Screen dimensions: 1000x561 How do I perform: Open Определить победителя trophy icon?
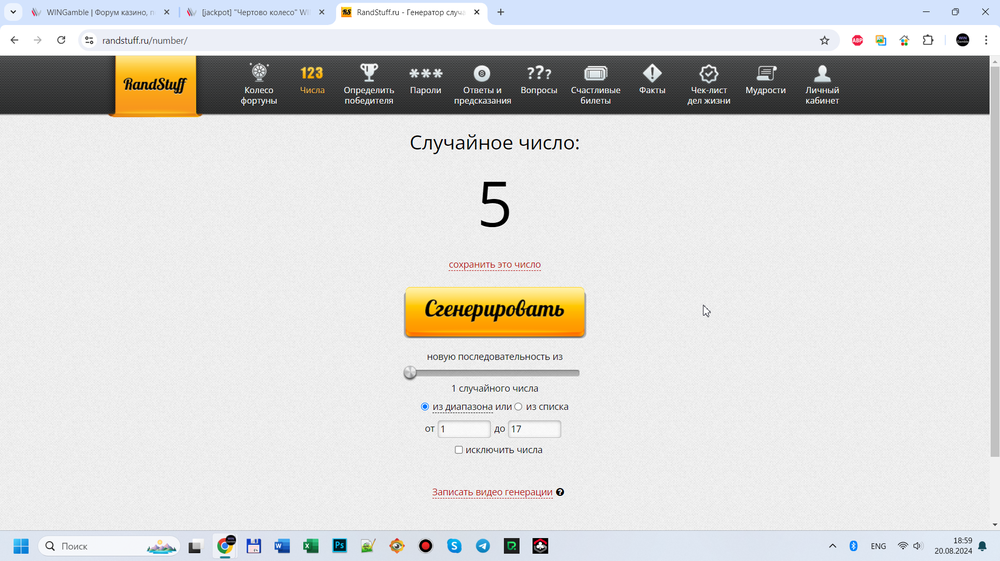[369, 72]
